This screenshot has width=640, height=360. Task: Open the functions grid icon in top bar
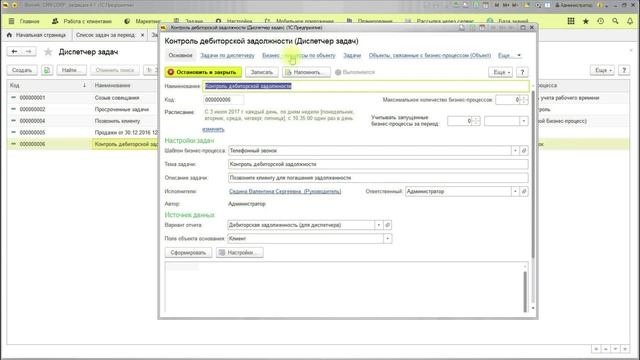click(571, 21)
